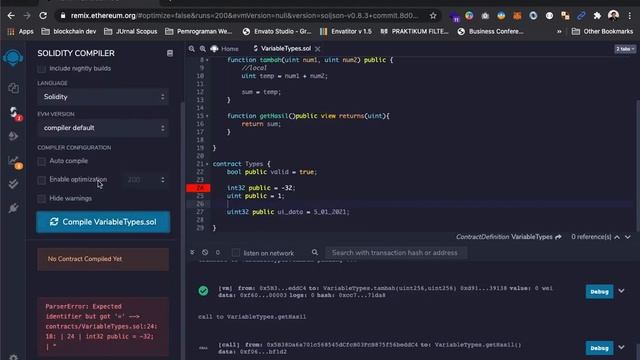Open Chrome three-dot menu
The image size is (640, 360).
pos(630,16)
